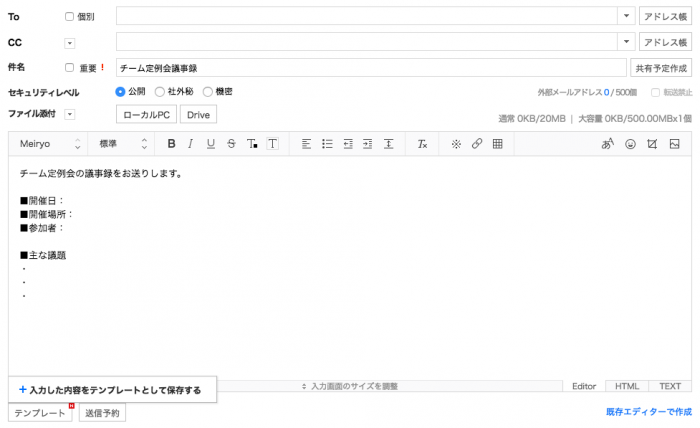
Task: Mark the message as 重要
Action: (x=69, y=68)
